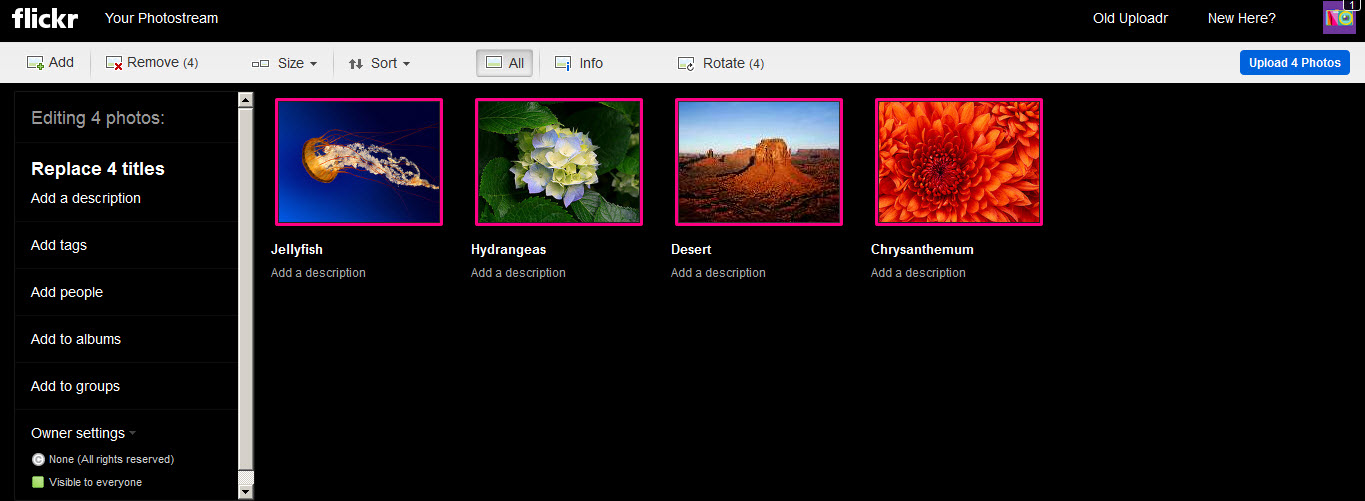Click the Size icon in toolbar
This screenshot has height=501, width=1365.
[x=261, y=64]
